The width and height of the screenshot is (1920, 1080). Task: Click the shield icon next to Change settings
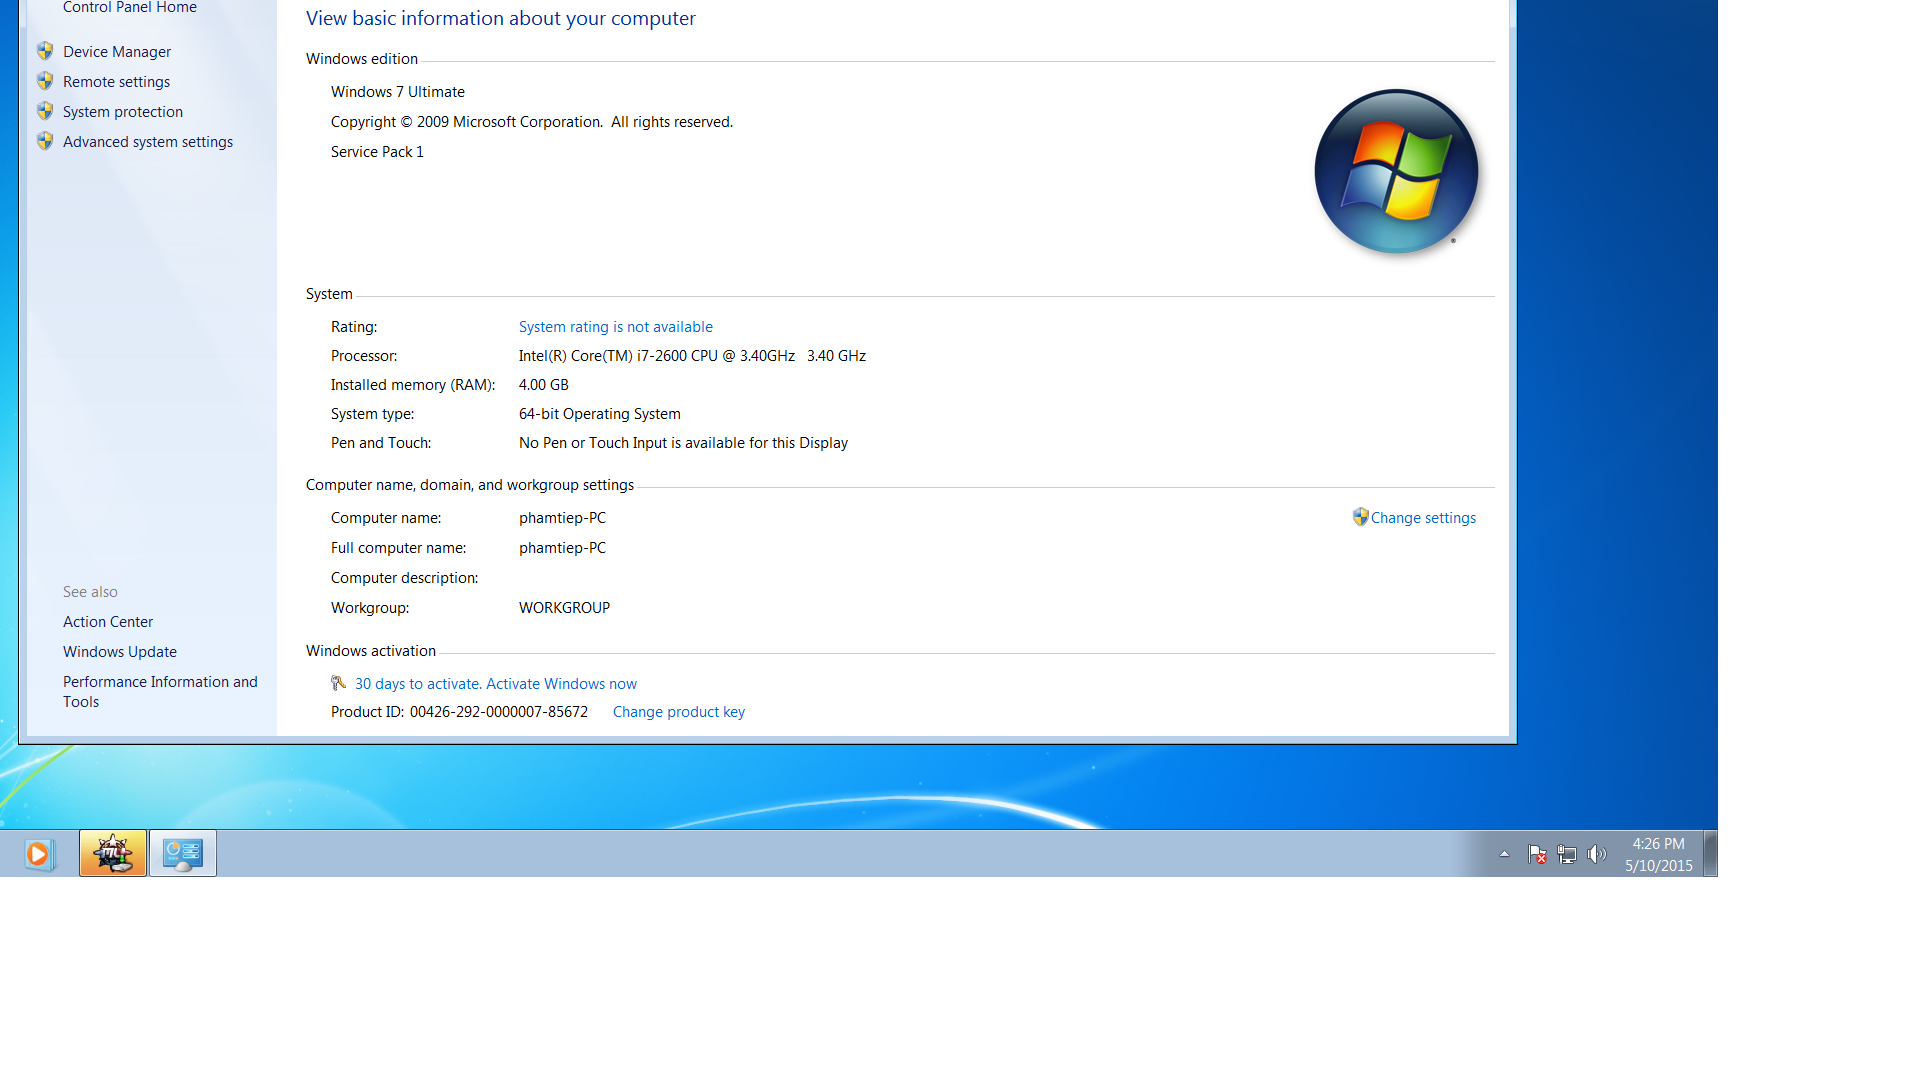[x=1360, y=517]
